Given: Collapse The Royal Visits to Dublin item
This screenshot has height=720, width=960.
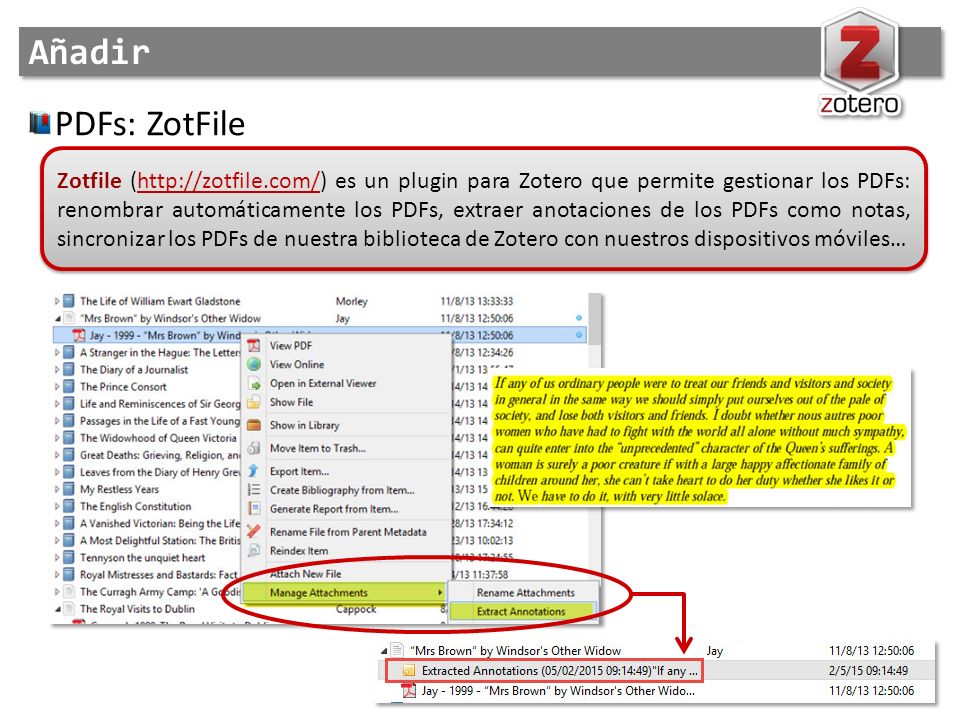Looking at the screenshot, I should point(57,609).
